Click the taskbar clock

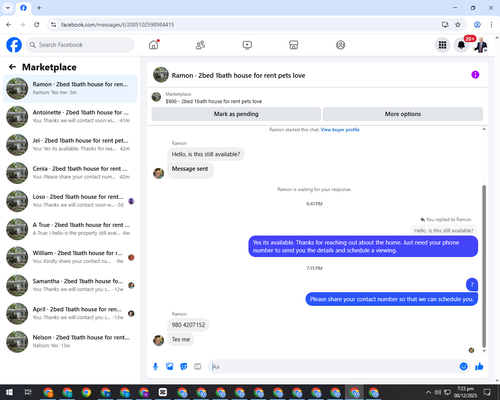[465, 392]
